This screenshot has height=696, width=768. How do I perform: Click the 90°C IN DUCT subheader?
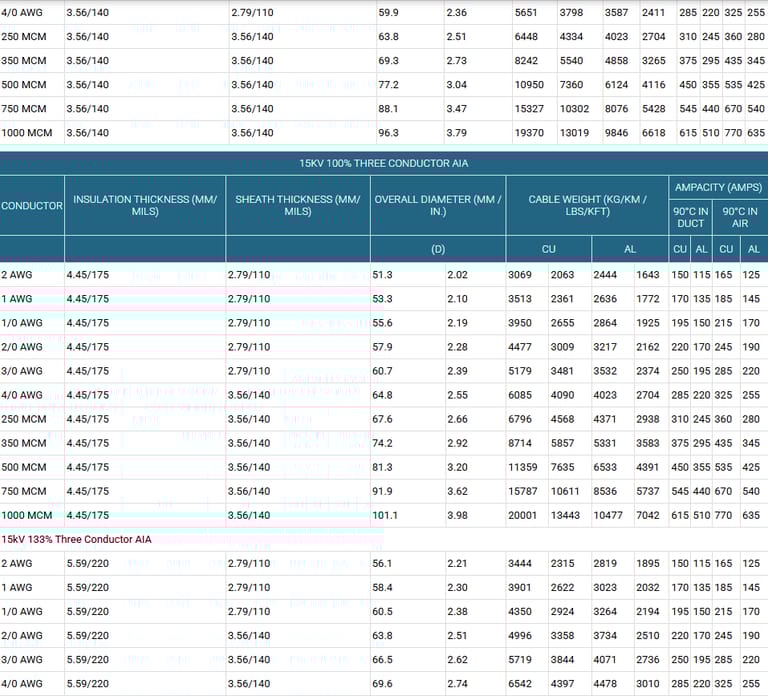[691, 217]
